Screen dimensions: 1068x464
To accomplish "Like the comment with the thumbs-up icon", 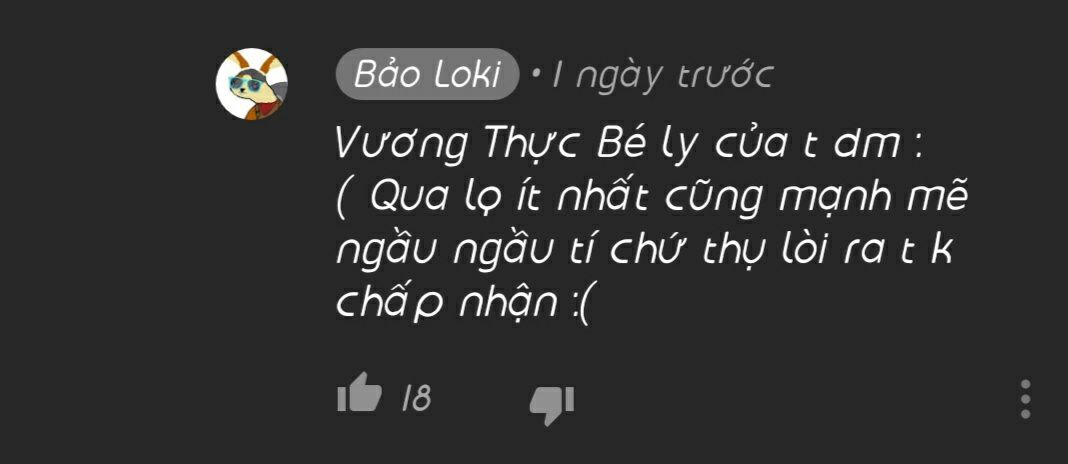I will (359, 393).
